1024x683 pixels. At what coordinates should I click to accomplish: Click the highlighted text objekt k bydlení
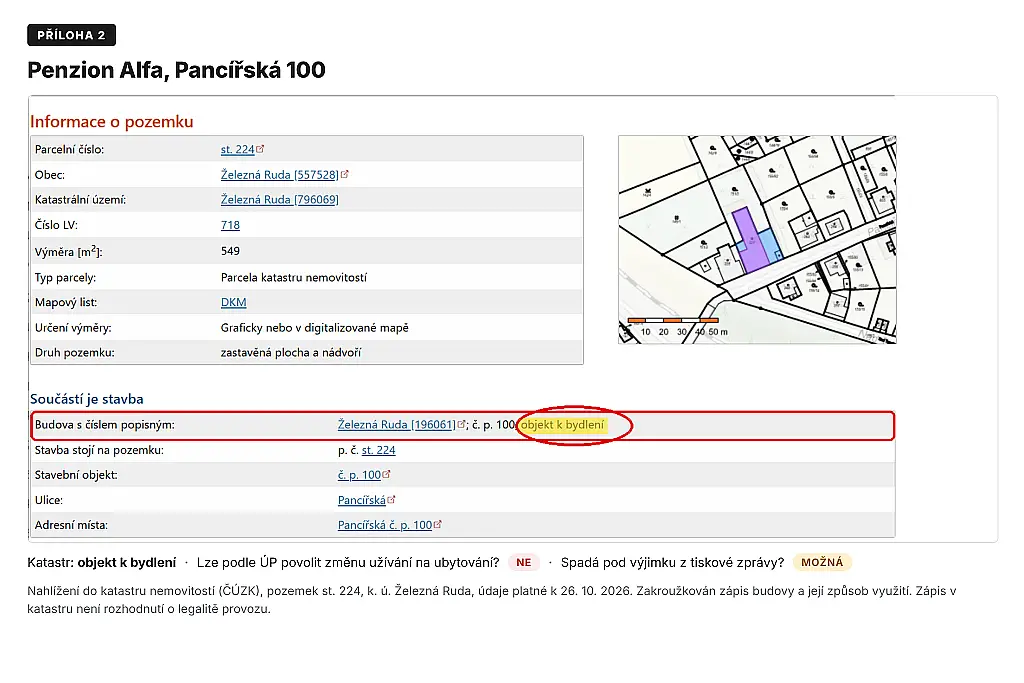tap(562, 425)
